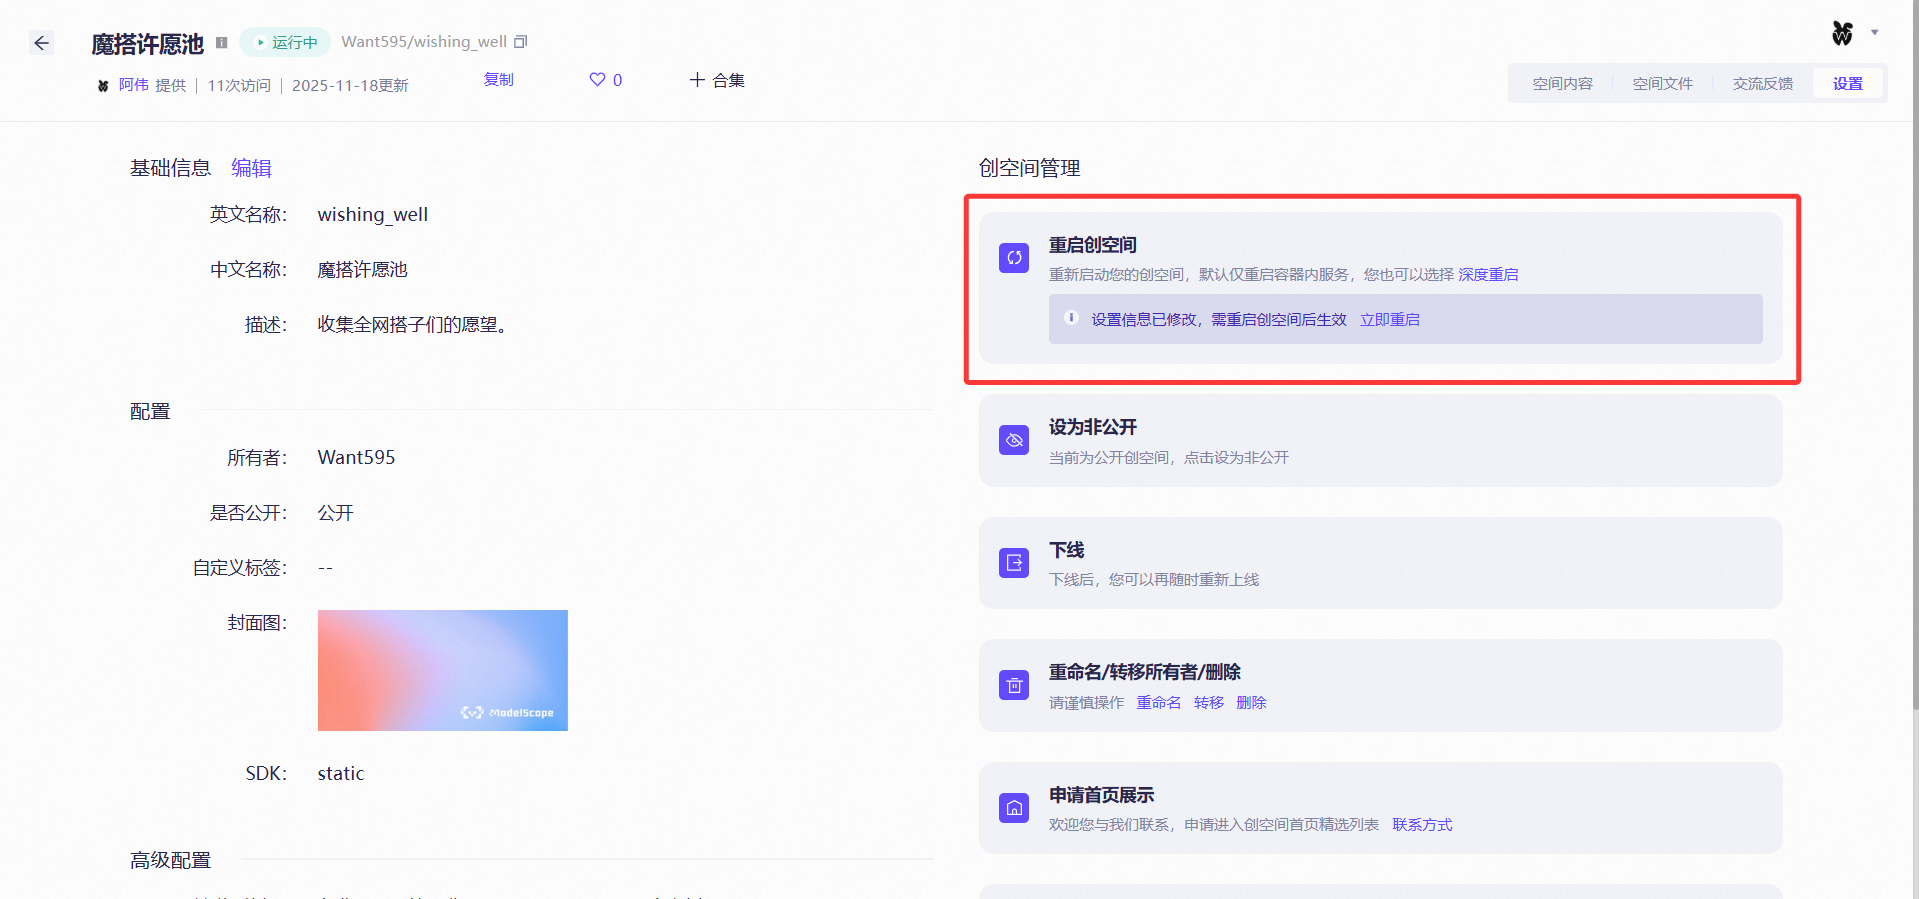Viewport: 1919px width, 899px height.
Task: Click the trash icon for 重命名/转移所有者/删除
Action: (1014, 685)
